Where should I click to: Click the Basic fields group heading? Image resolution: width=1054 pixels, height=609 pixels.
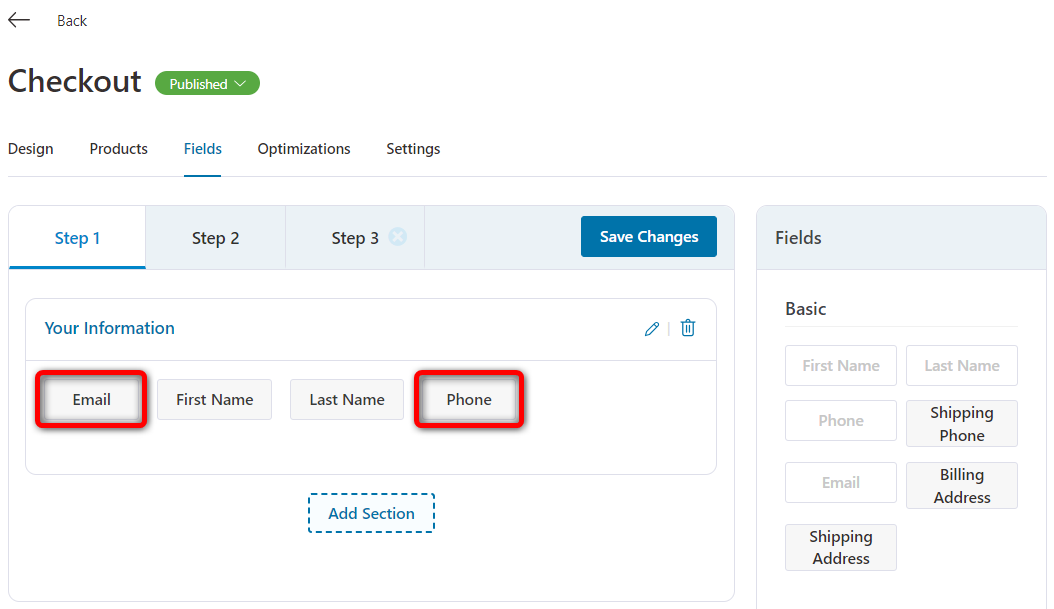(x=805, y=309)
